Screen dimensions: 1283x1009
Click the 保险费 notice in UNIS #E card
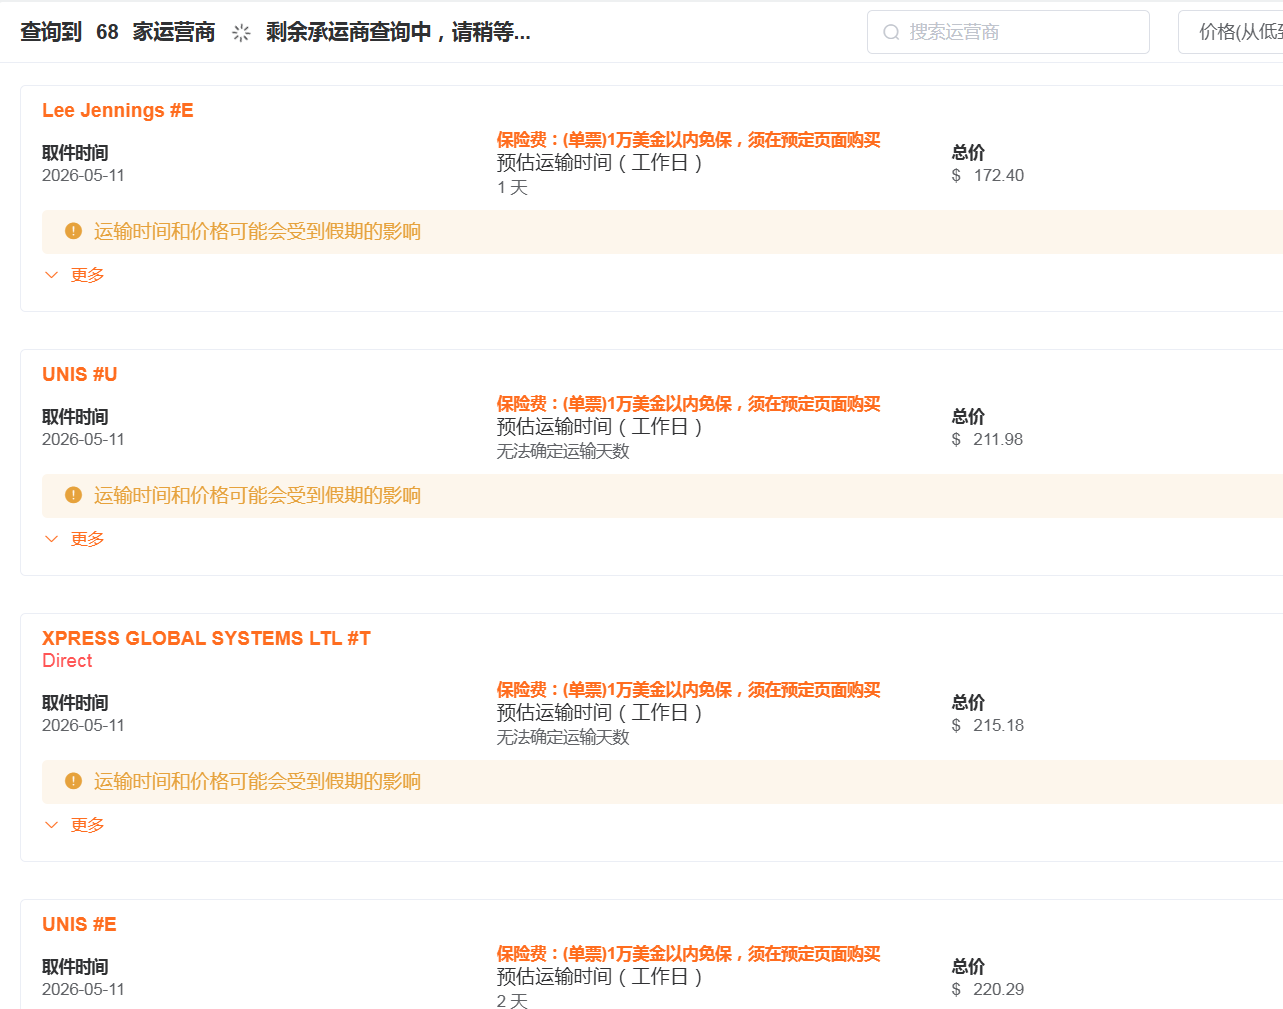point(688,954)
